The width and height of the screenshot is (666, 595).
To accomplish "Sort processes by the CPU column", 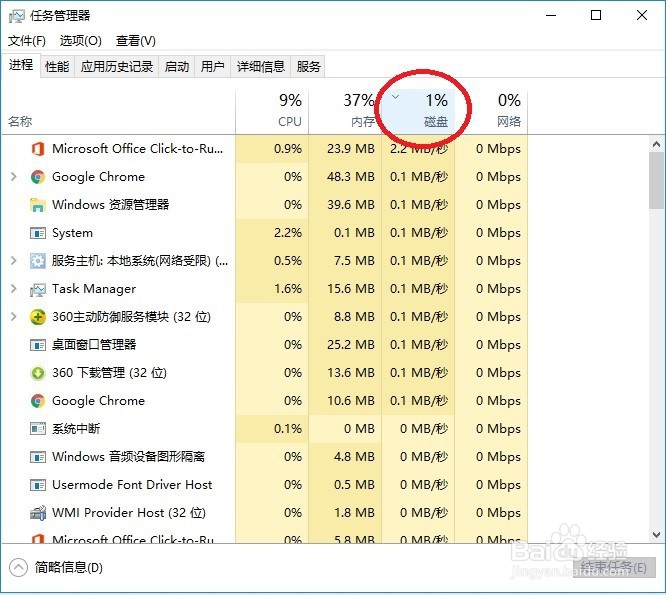I will [272, 112].
